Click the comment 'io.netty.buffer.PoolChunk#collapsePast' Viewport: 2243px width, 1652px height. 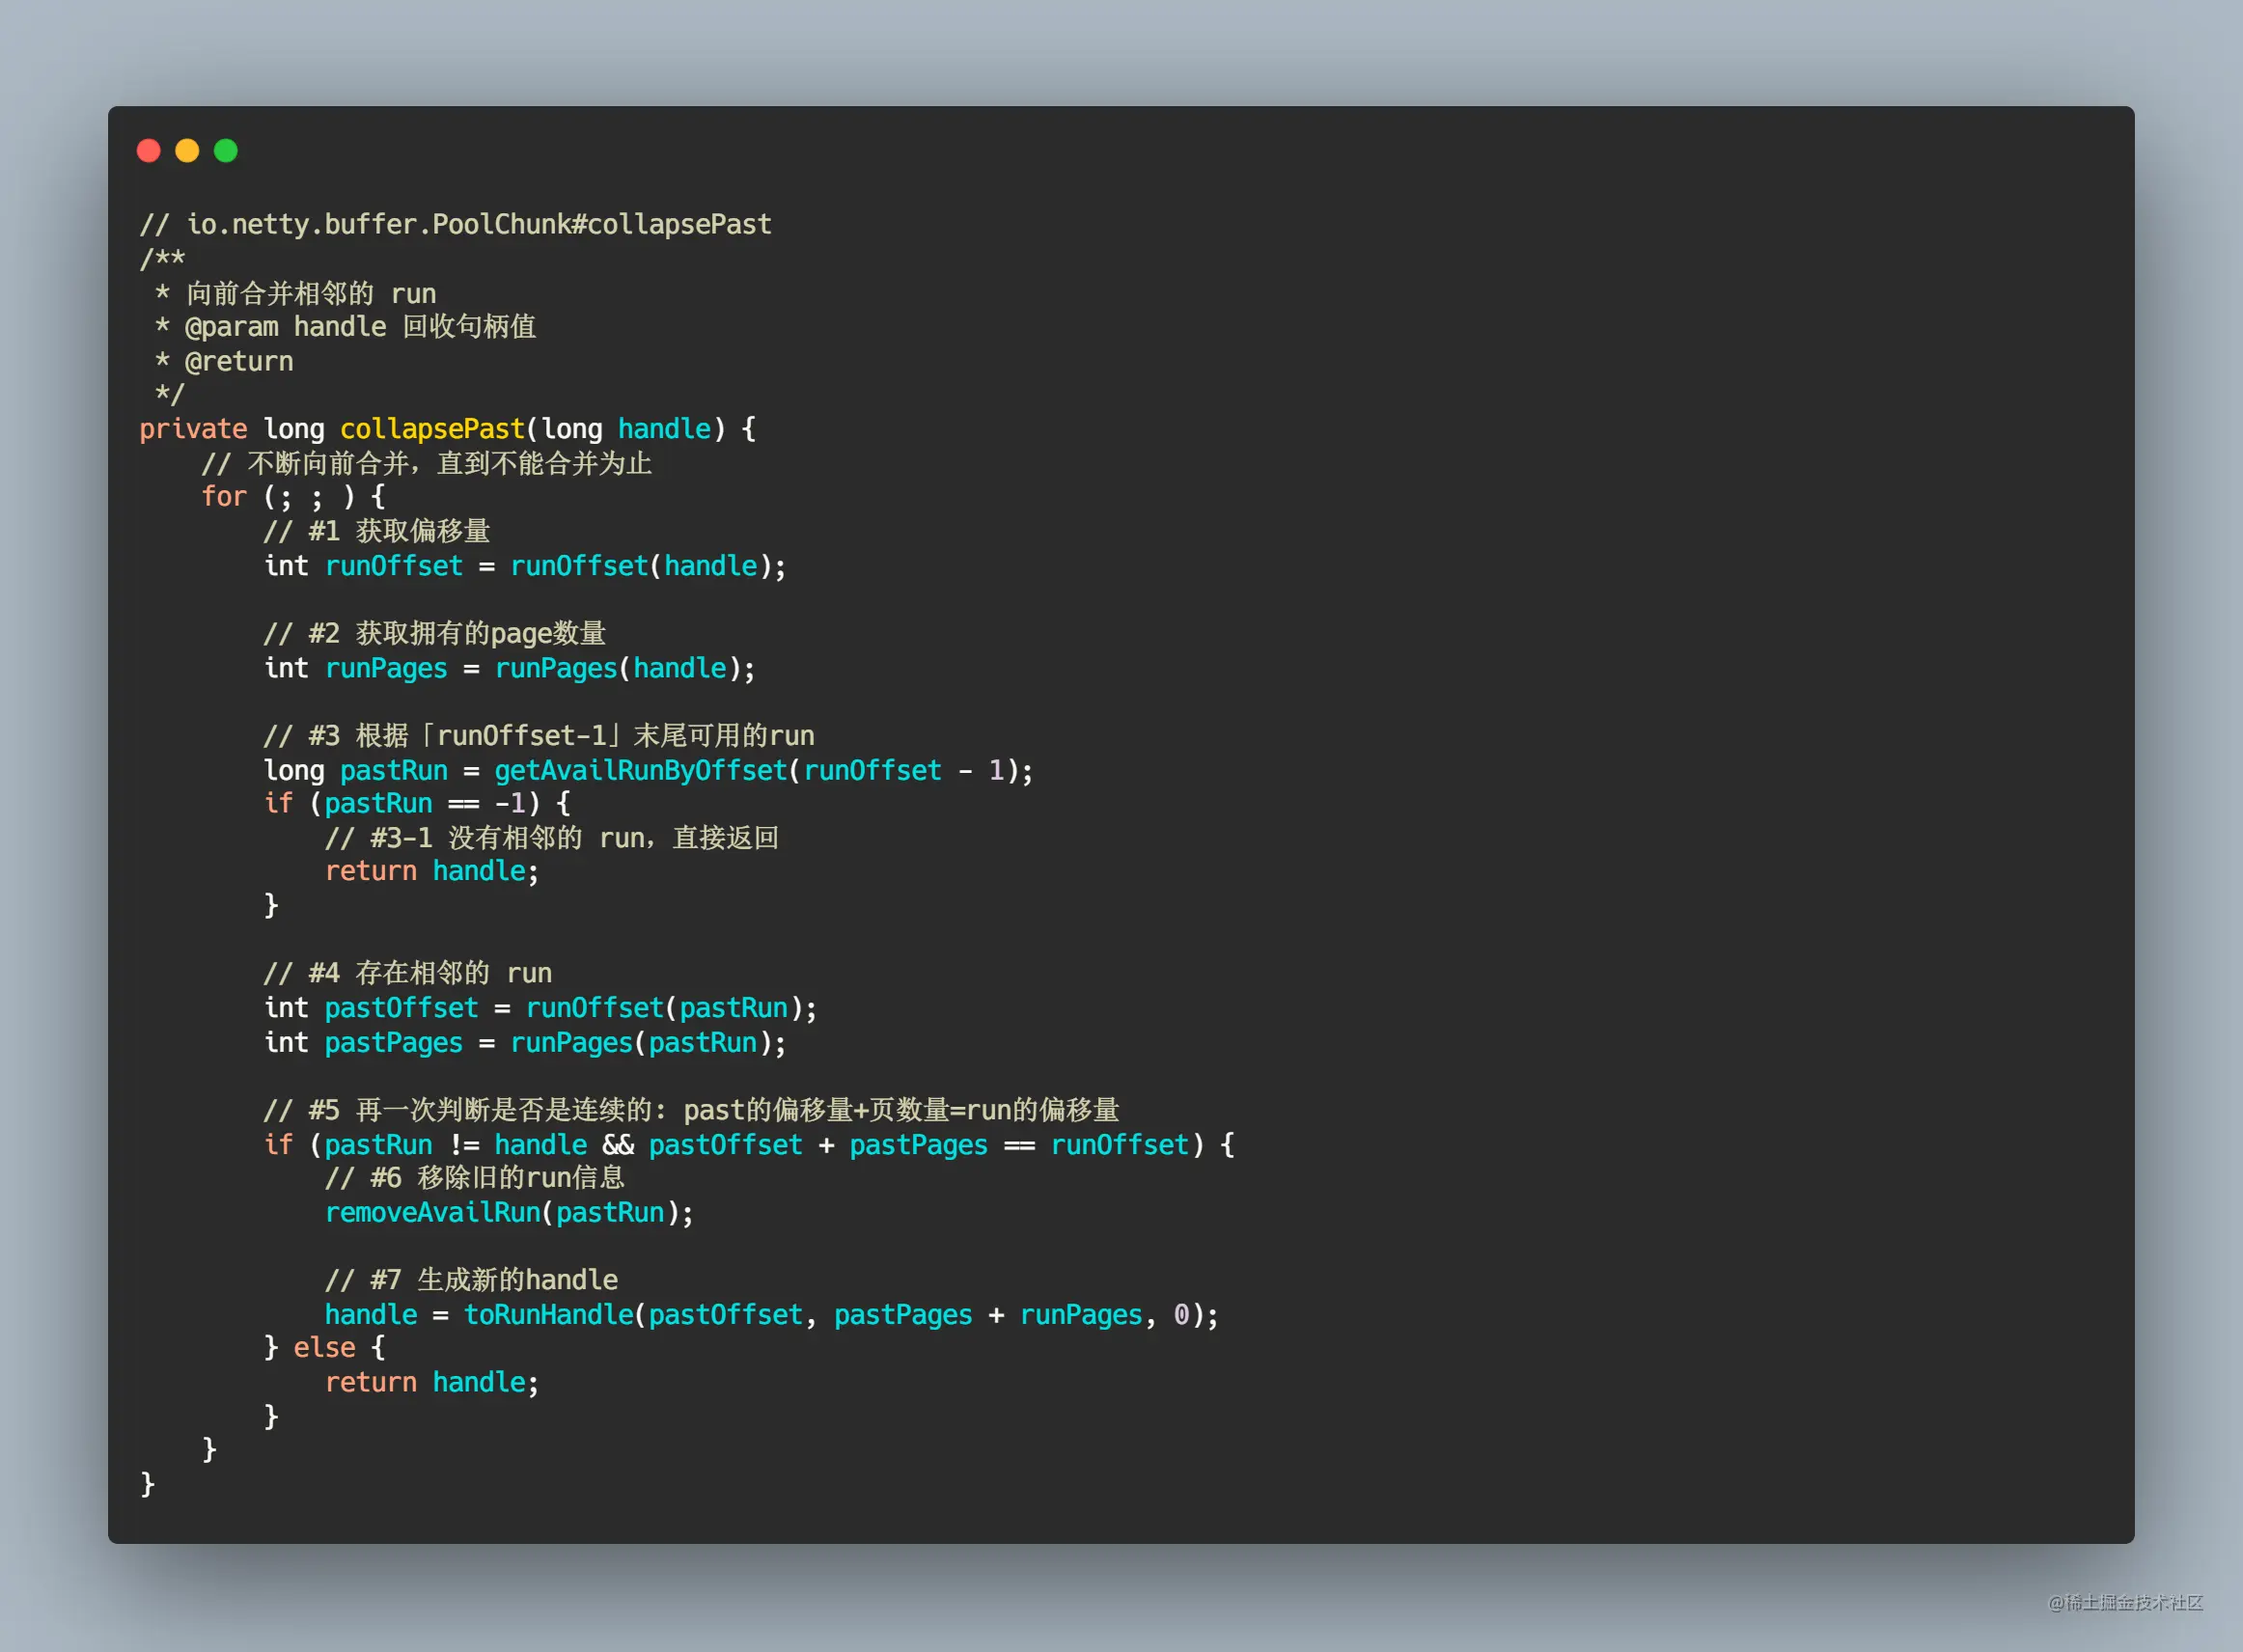pos(455,225)
